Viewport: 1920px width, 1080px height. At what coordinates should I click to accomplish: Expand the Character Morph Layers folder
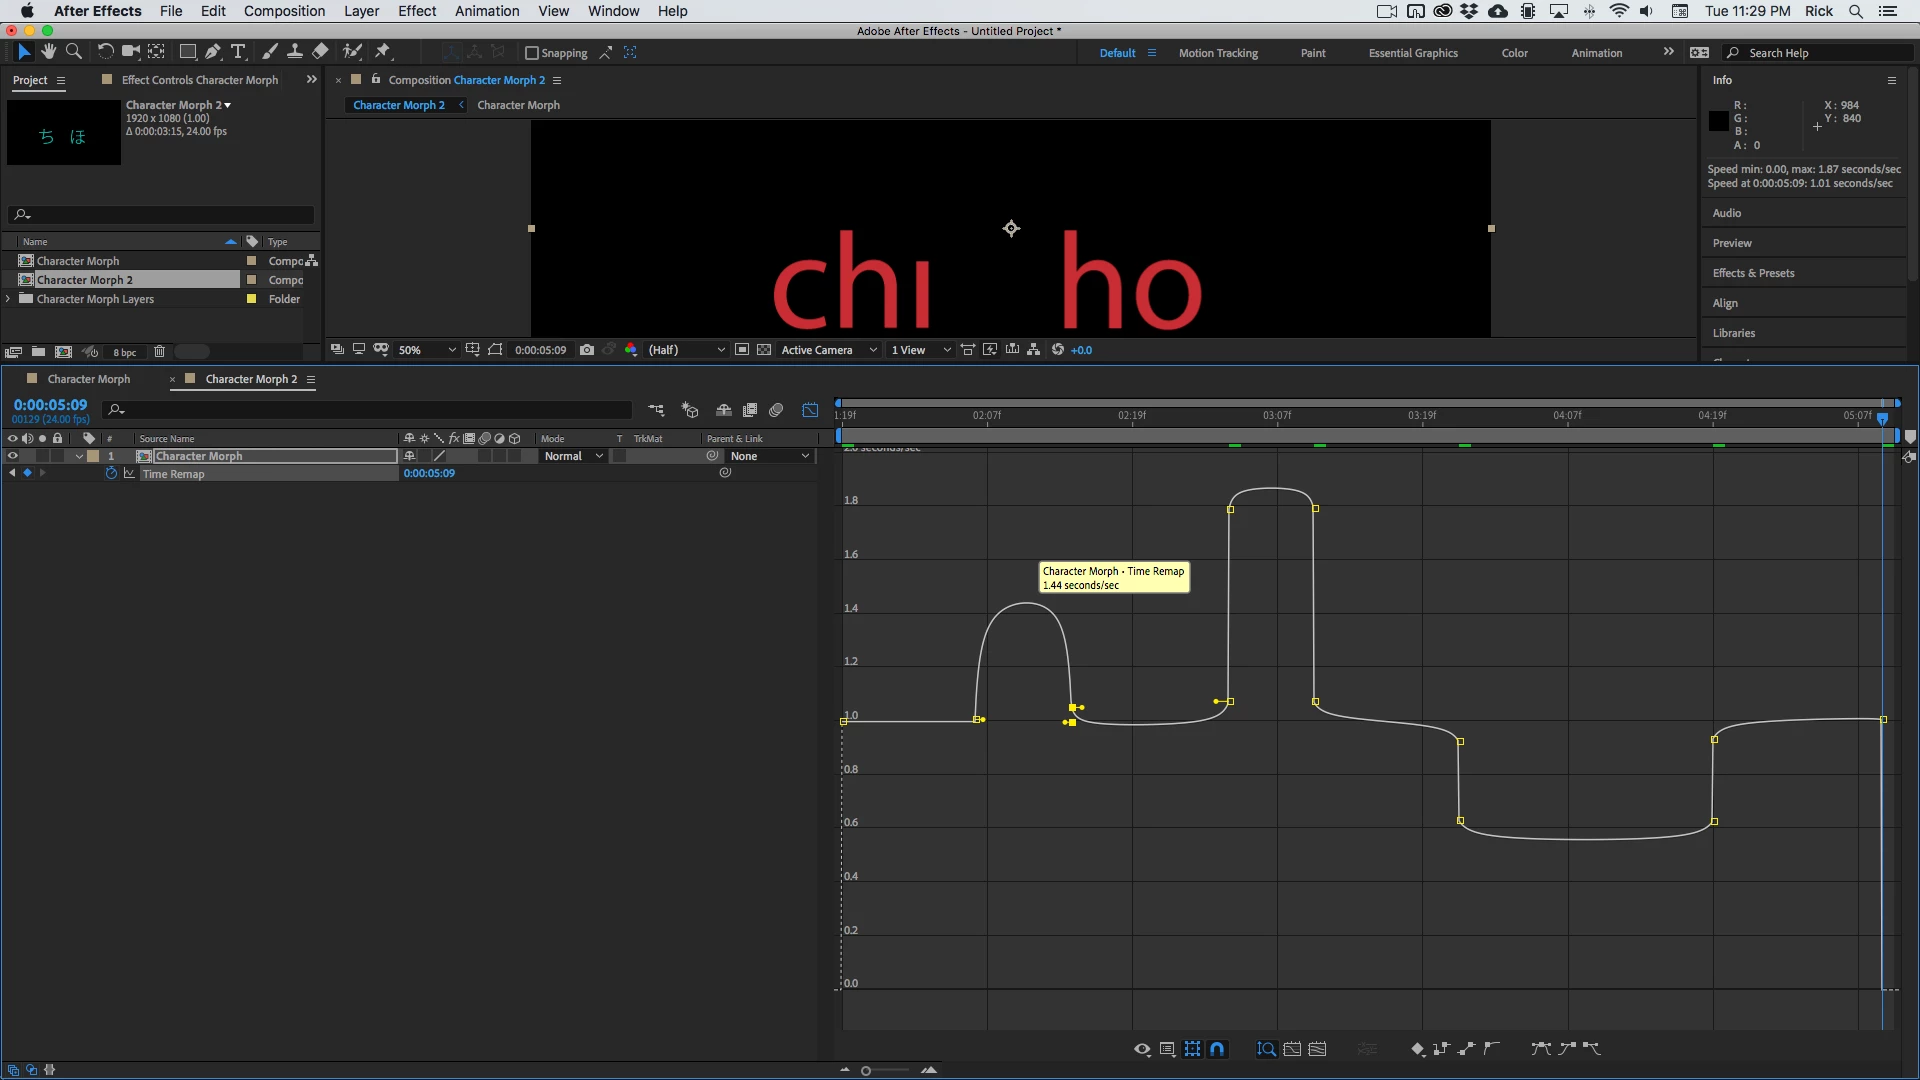(x=9, y=299)
